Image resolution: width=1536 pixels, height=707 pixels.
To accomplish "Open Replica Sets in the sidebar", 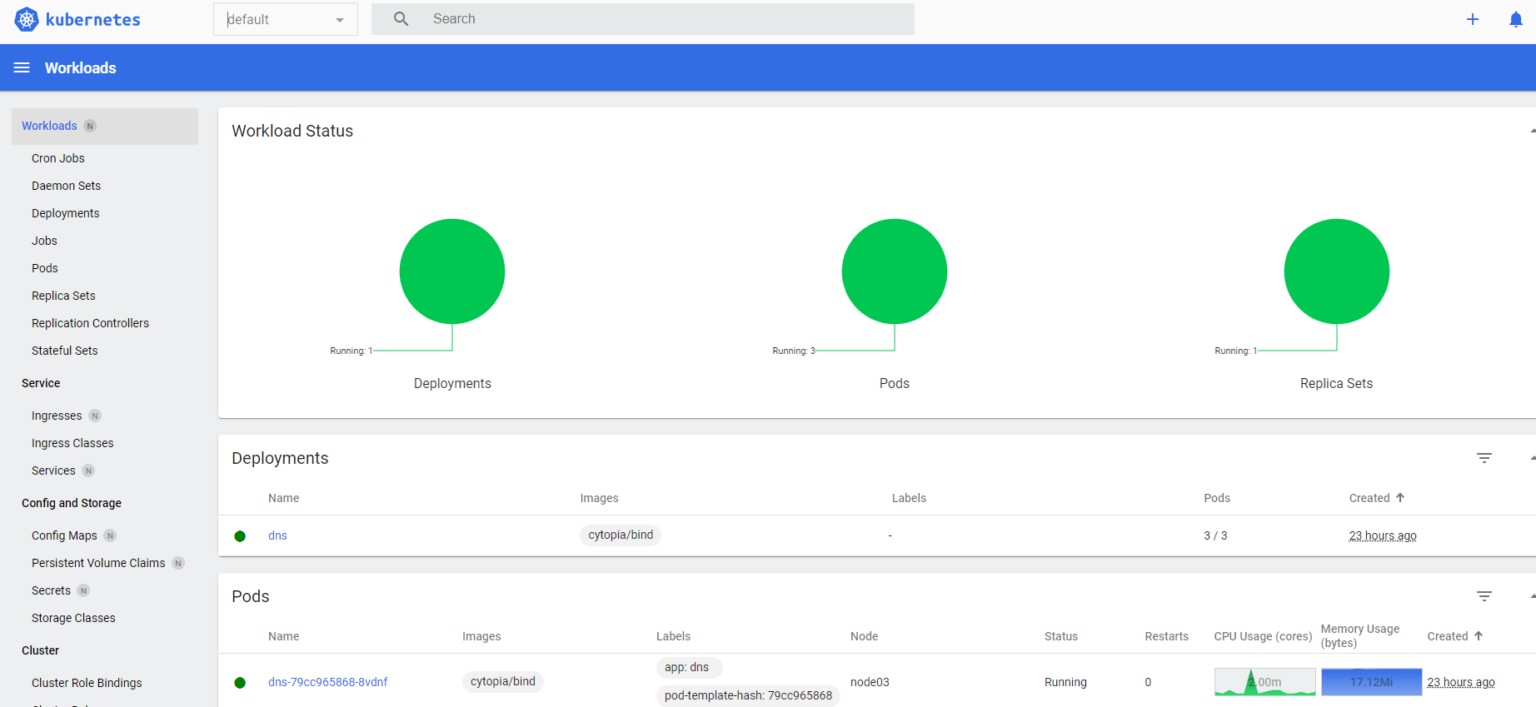I will tap(63, 296).
